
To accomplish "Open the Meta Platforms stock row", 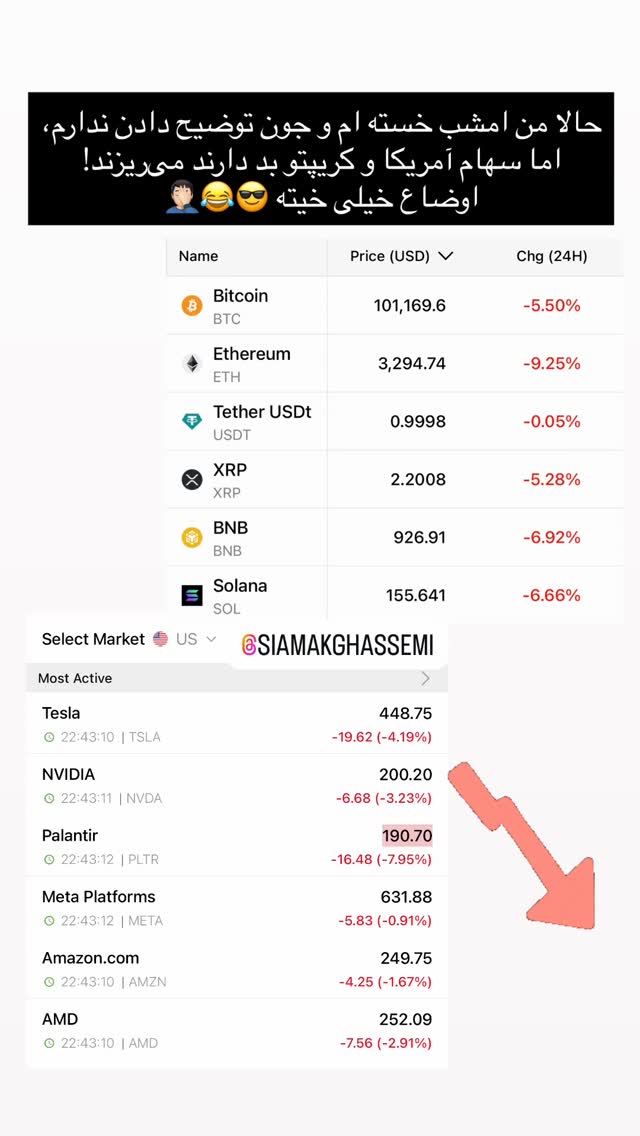I will tap(236, 907).
